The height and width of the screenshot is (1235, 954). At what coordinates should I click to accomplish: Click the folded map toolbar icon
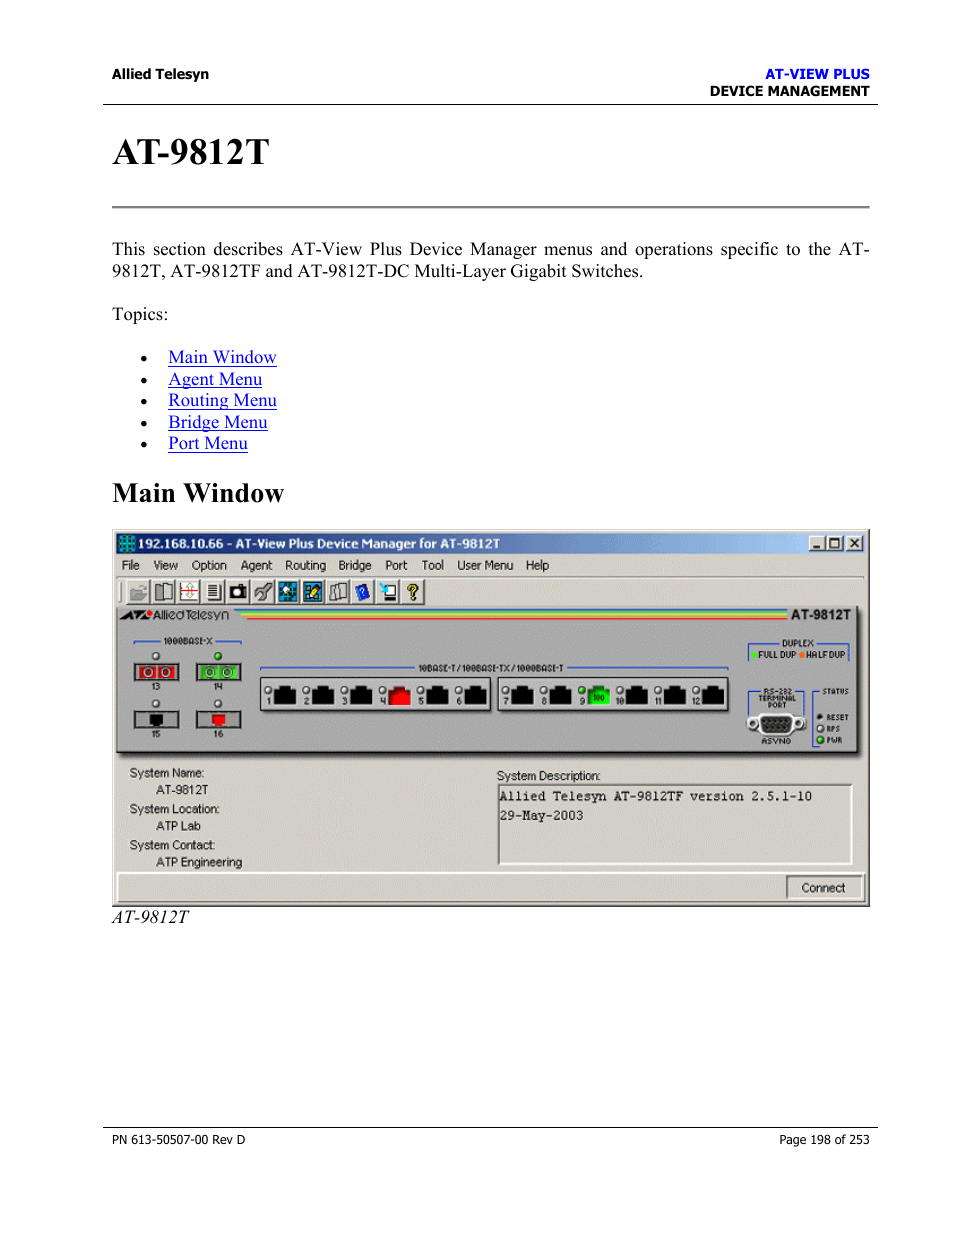click(x=338, y=592)
